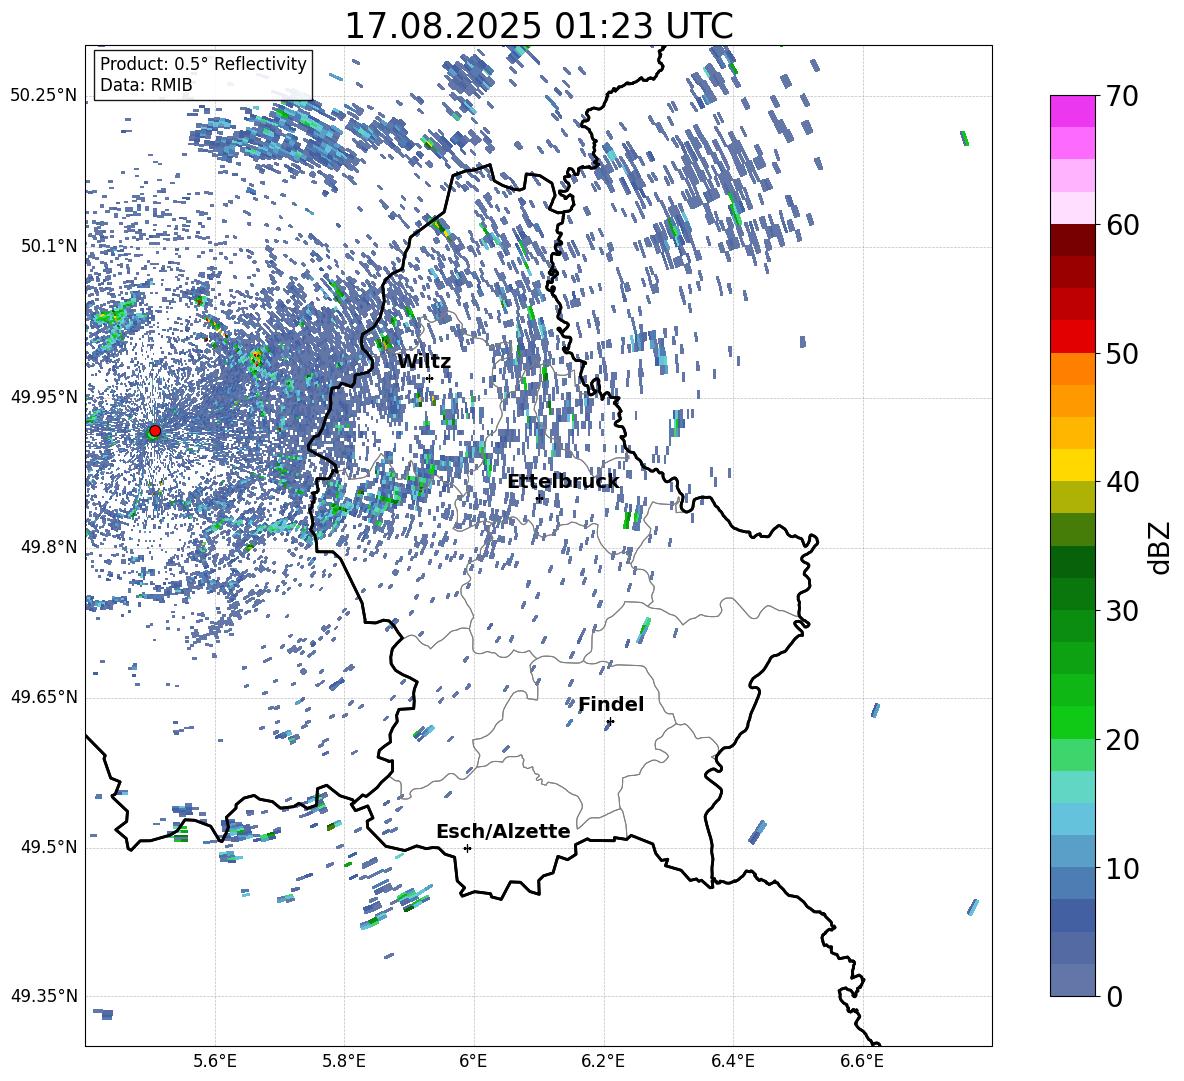Click the 6.4°E longitude label
The image size is (1184, 1081).
pyautogui.click(x=732, y=1061)
